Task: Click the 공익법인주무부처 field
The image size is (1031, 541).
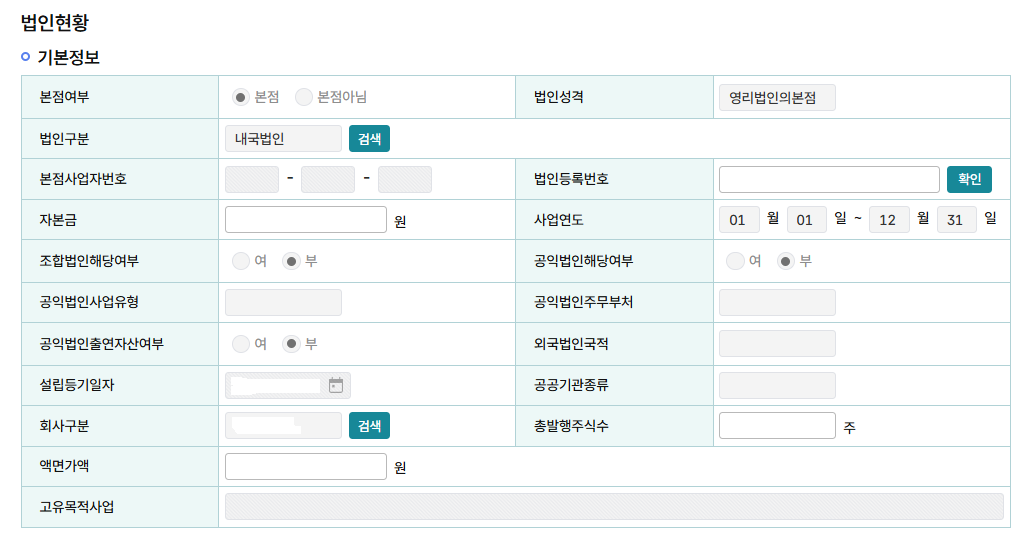Action: point(777,302)
